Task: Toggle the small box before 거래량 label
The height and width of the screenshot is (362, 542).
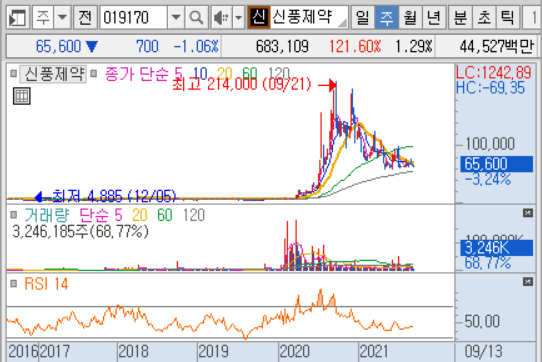Action: 13,215
